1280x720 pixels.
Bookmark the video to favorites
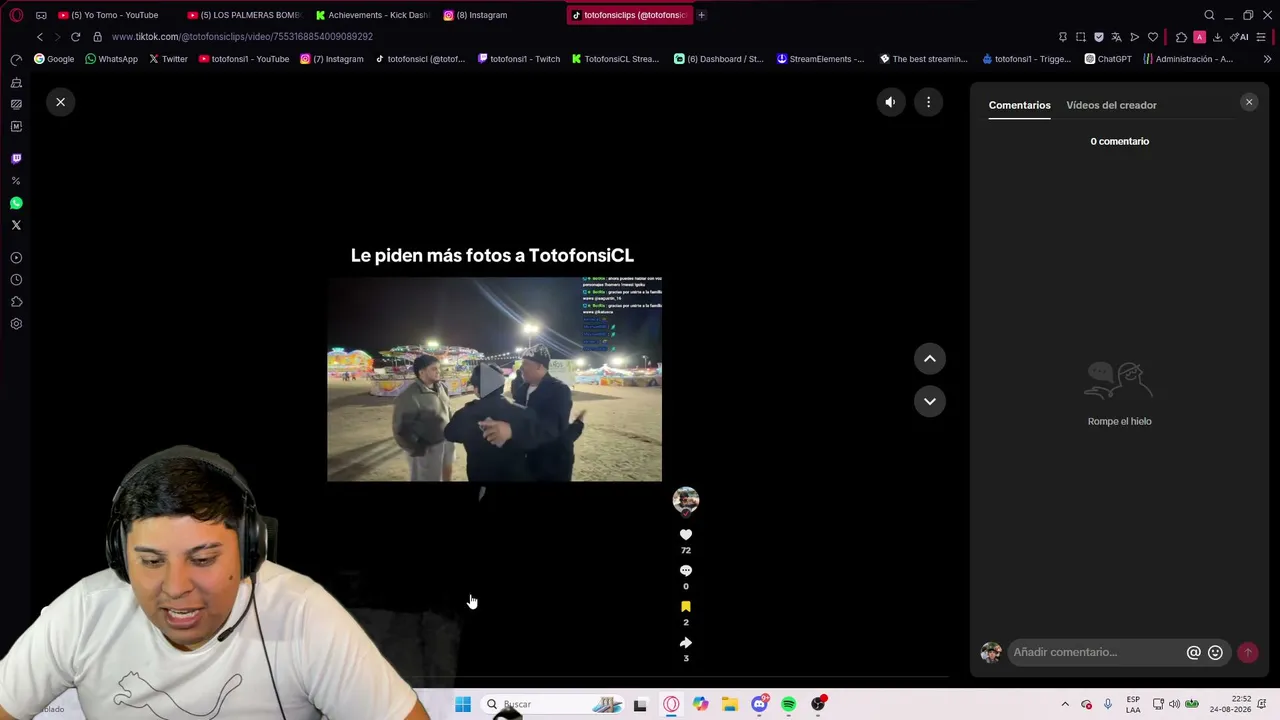coord(685,607)
